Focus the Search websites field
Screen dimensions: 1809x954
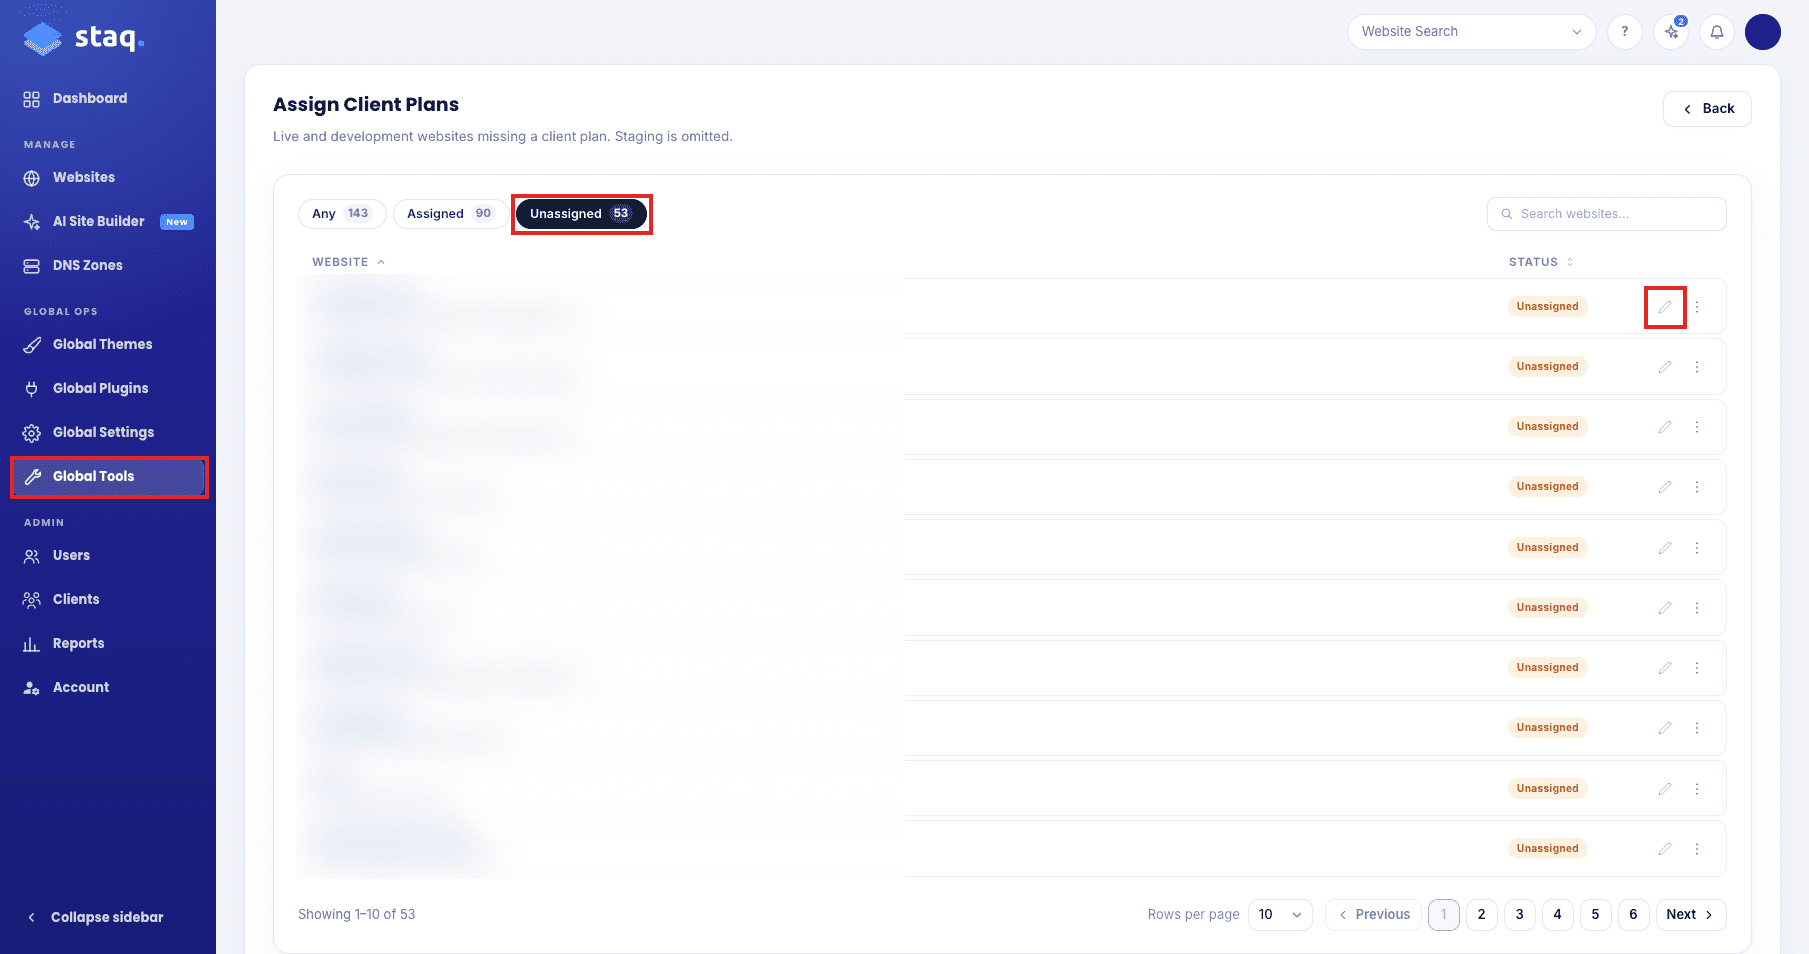click(x=1607, y=214)
